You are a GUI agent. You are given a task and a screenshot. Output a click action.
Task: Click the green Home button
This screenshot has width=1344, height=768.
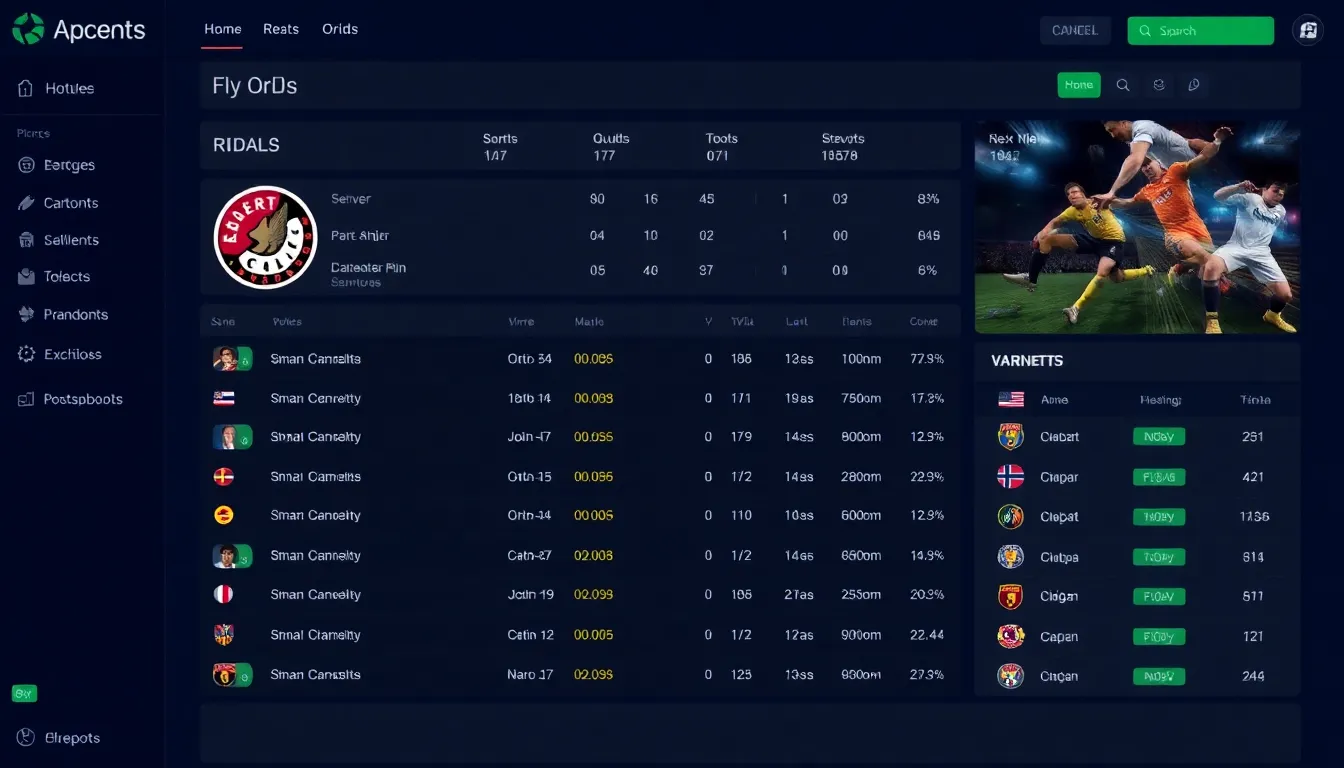1078,85
